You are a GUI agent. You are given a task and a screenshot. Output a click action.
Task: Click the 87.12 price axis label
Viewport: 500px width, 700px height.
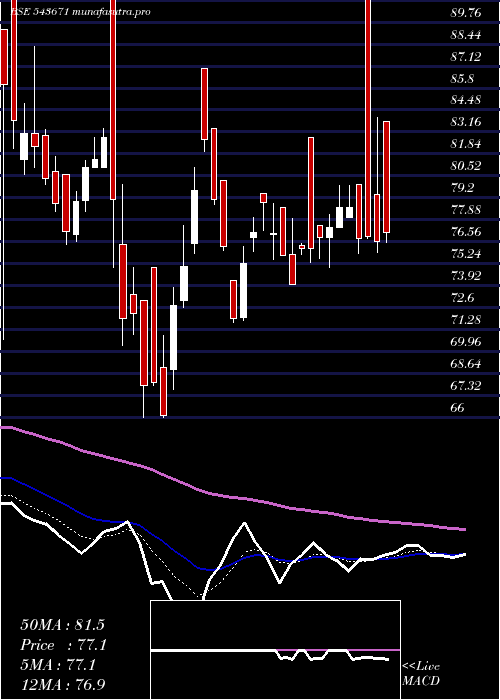point(466,57)
